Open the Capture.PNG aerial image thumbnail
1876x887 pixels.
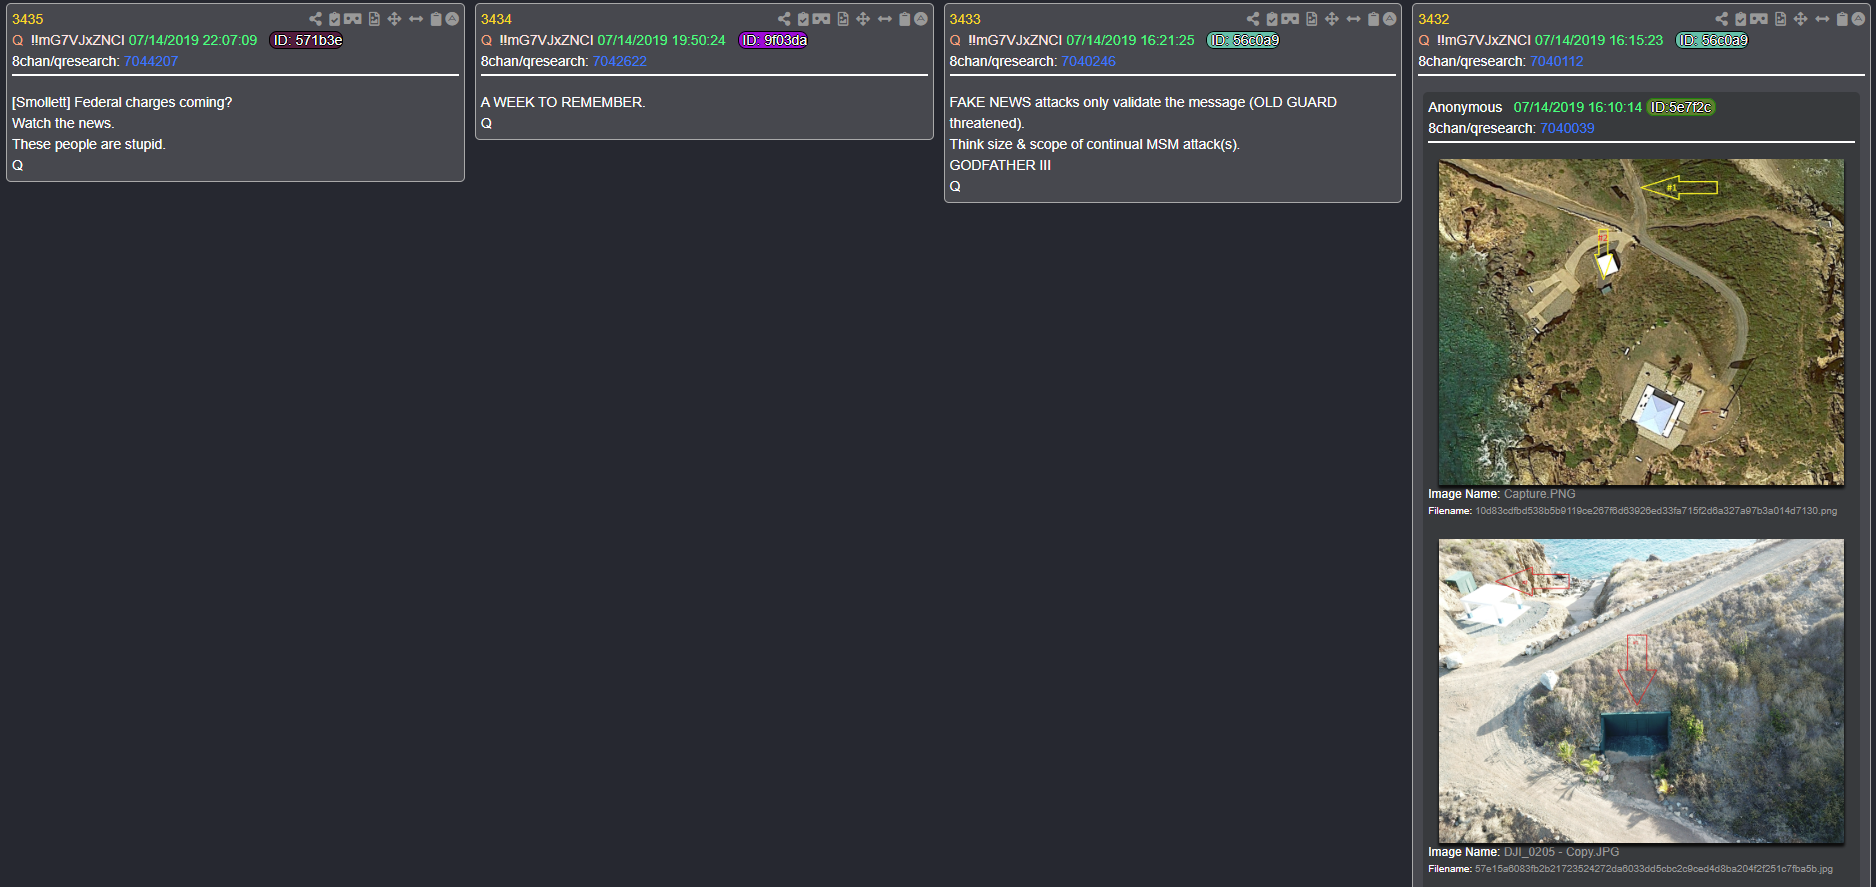pos(1641,322)
